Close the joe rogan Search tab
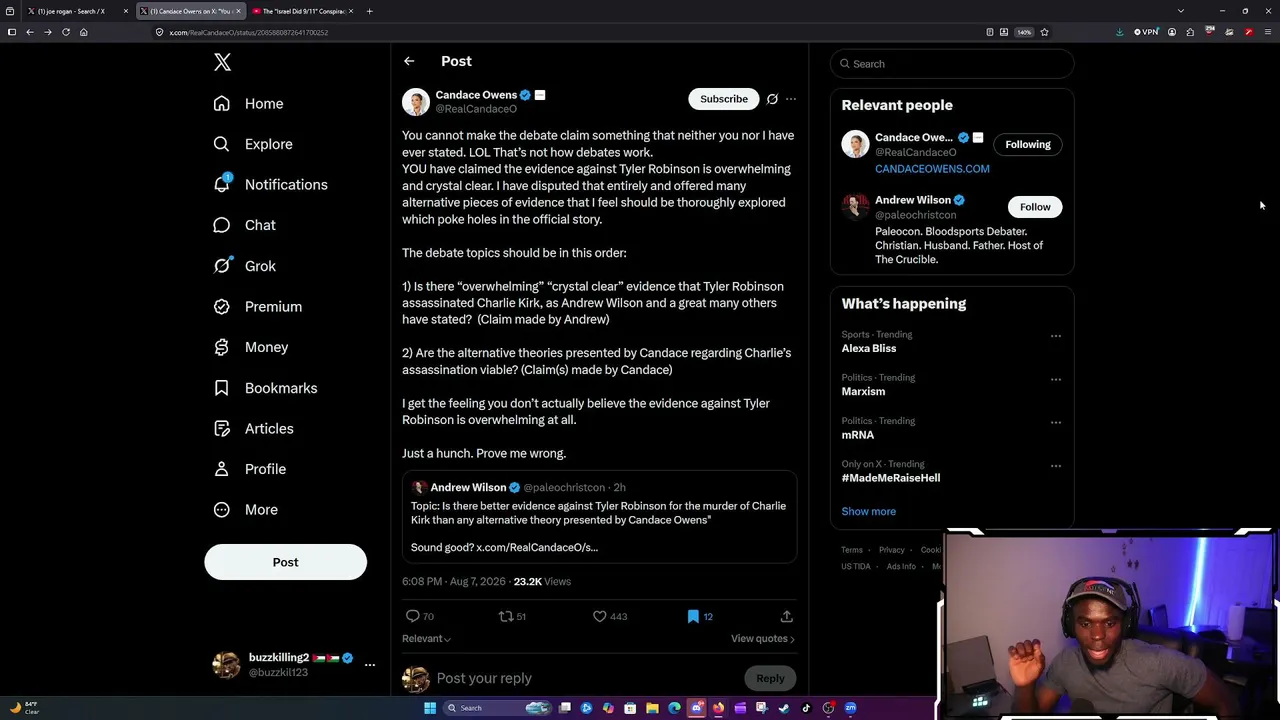The width and height of the screenshot is (1280, 720). 126,11
